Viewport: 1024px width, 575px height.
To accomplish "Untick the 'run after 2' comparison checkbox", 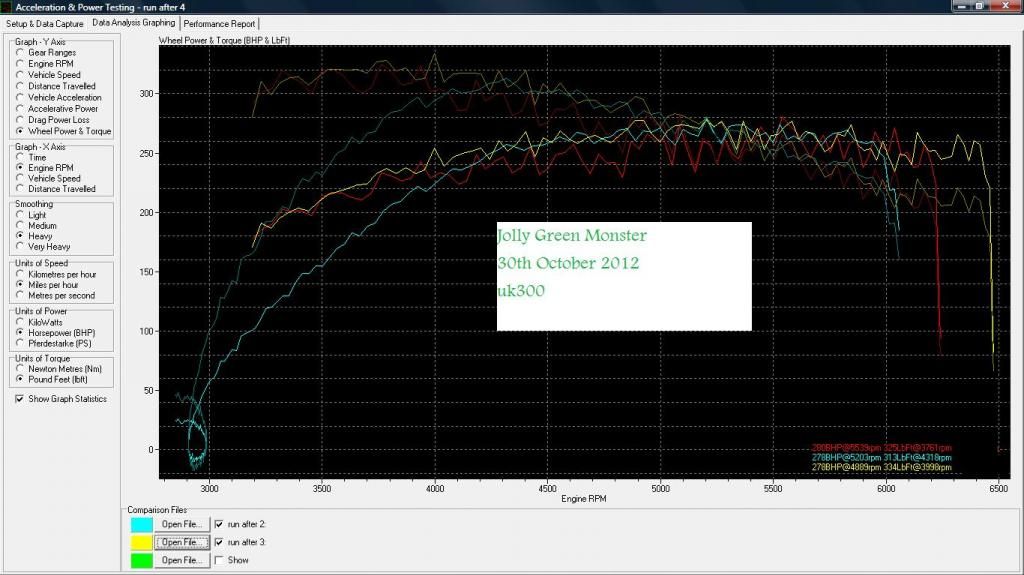I will 219,524.
